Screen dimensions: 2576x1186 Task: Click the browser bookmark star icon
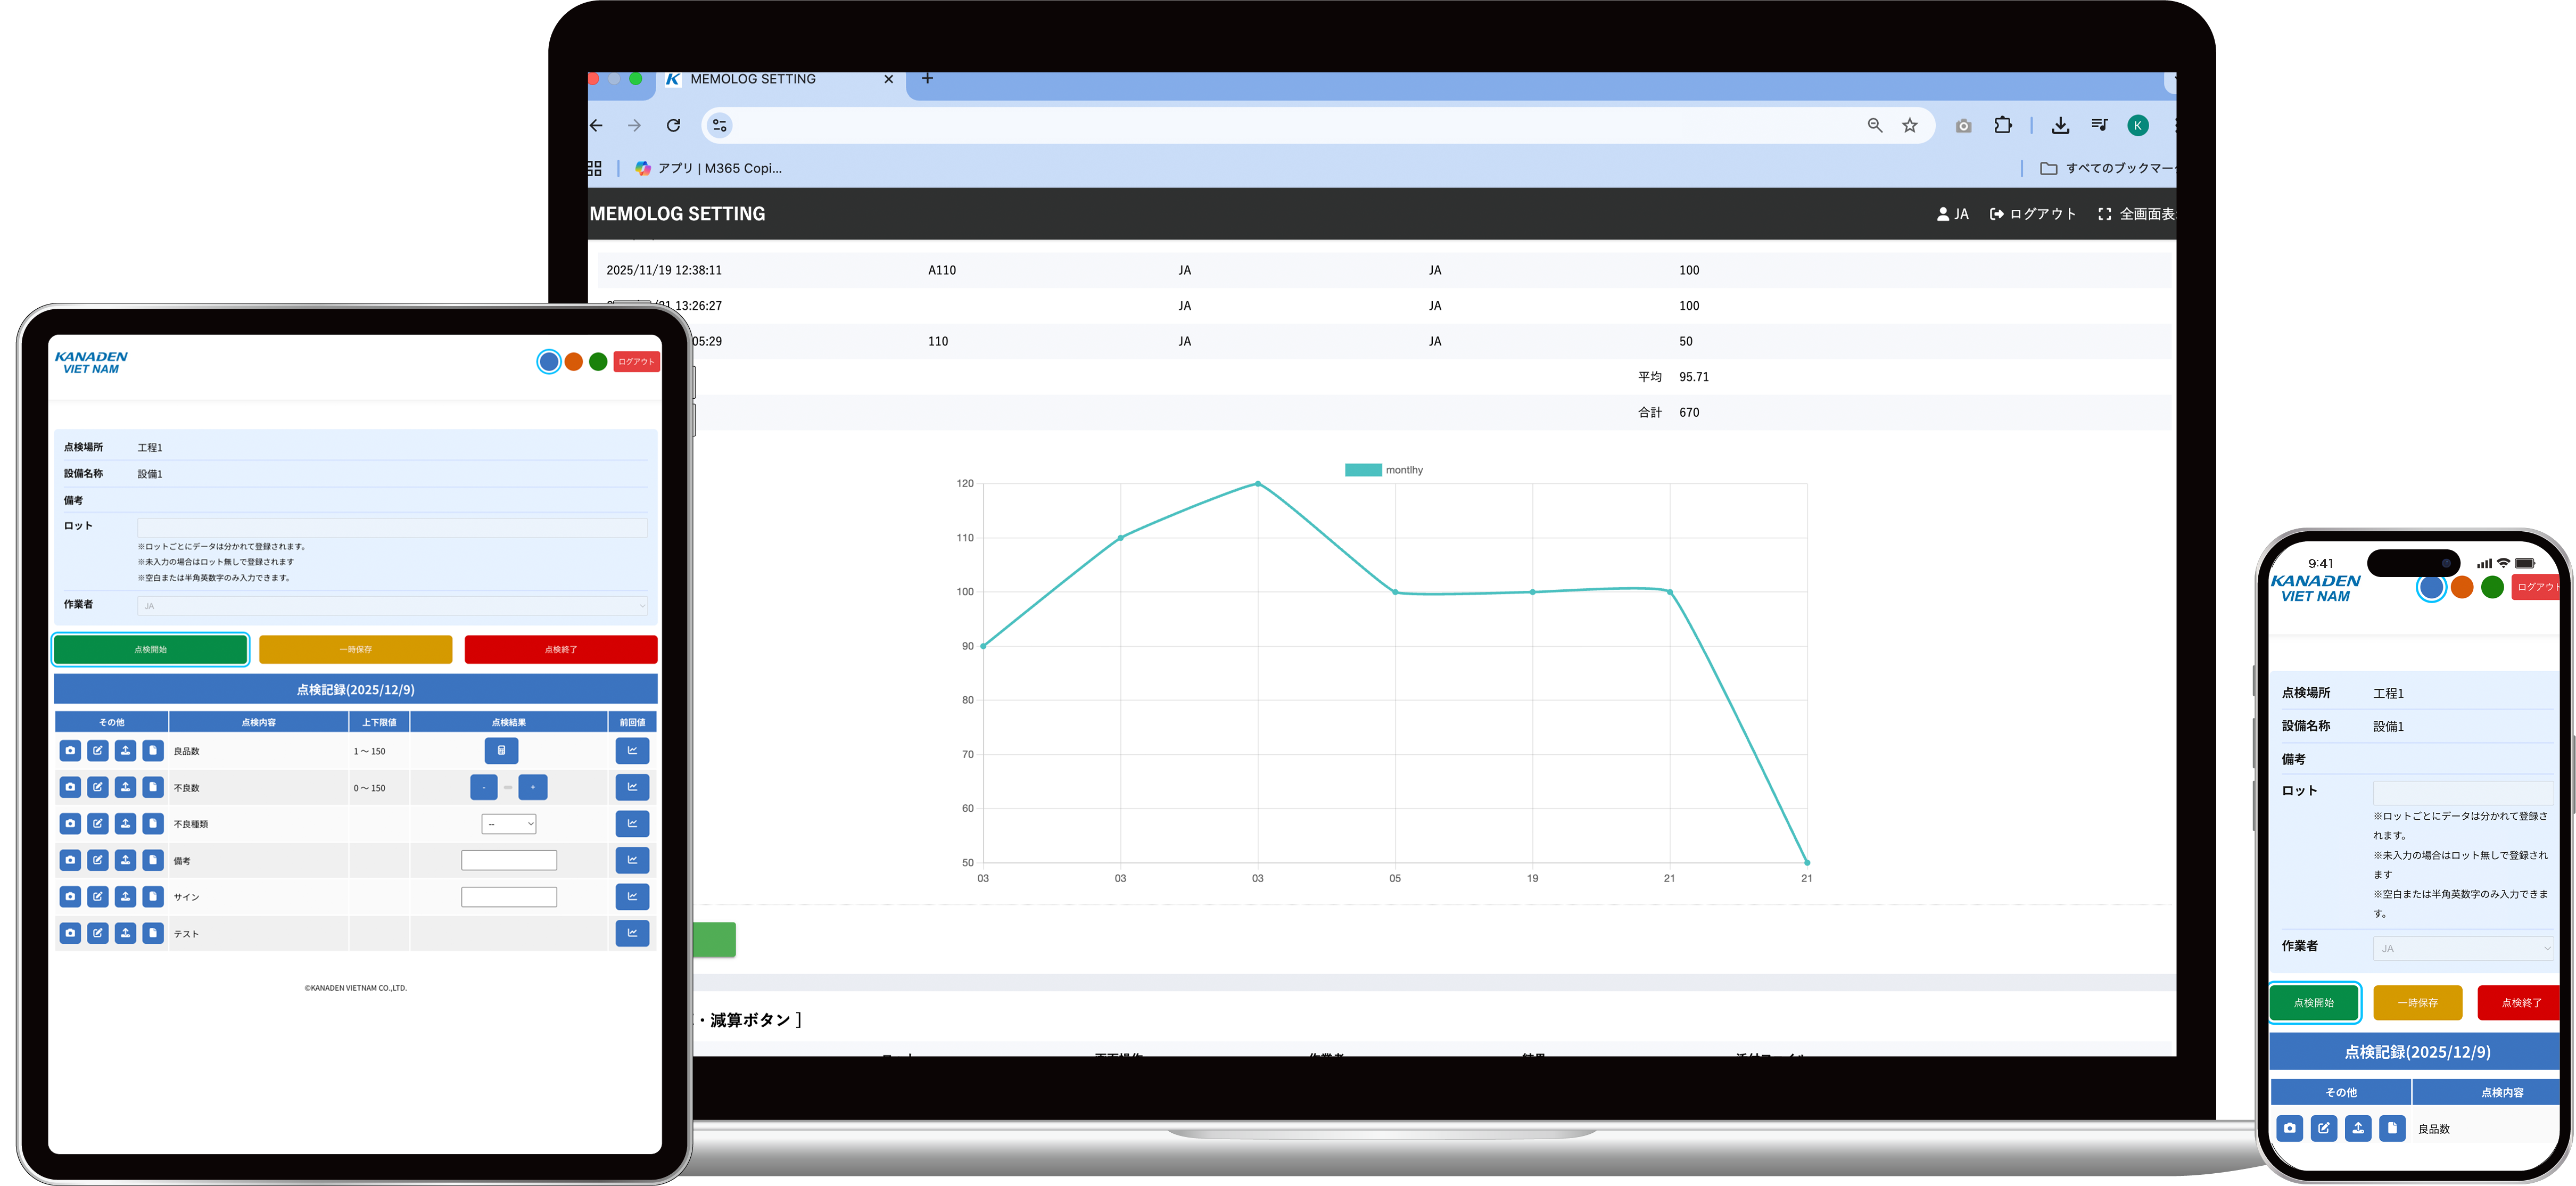(1910, 125)
